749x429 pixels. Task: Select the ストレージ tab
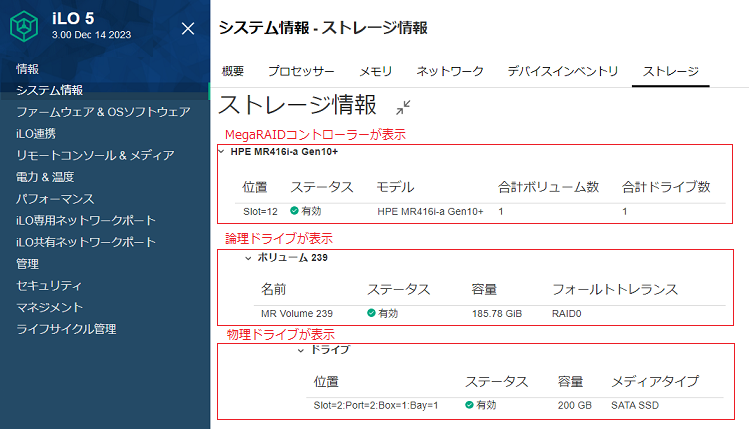tap(671, 71)
